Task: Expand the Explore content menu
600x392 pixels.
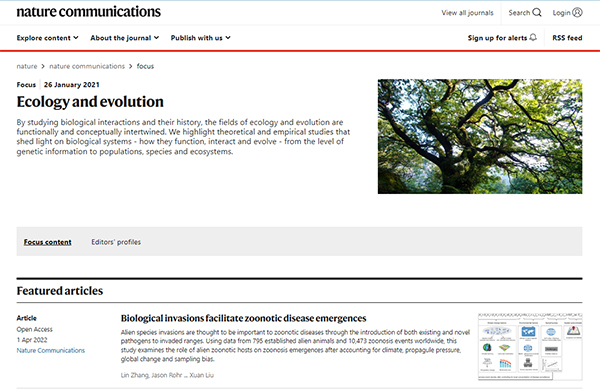Action: point(47,38)
